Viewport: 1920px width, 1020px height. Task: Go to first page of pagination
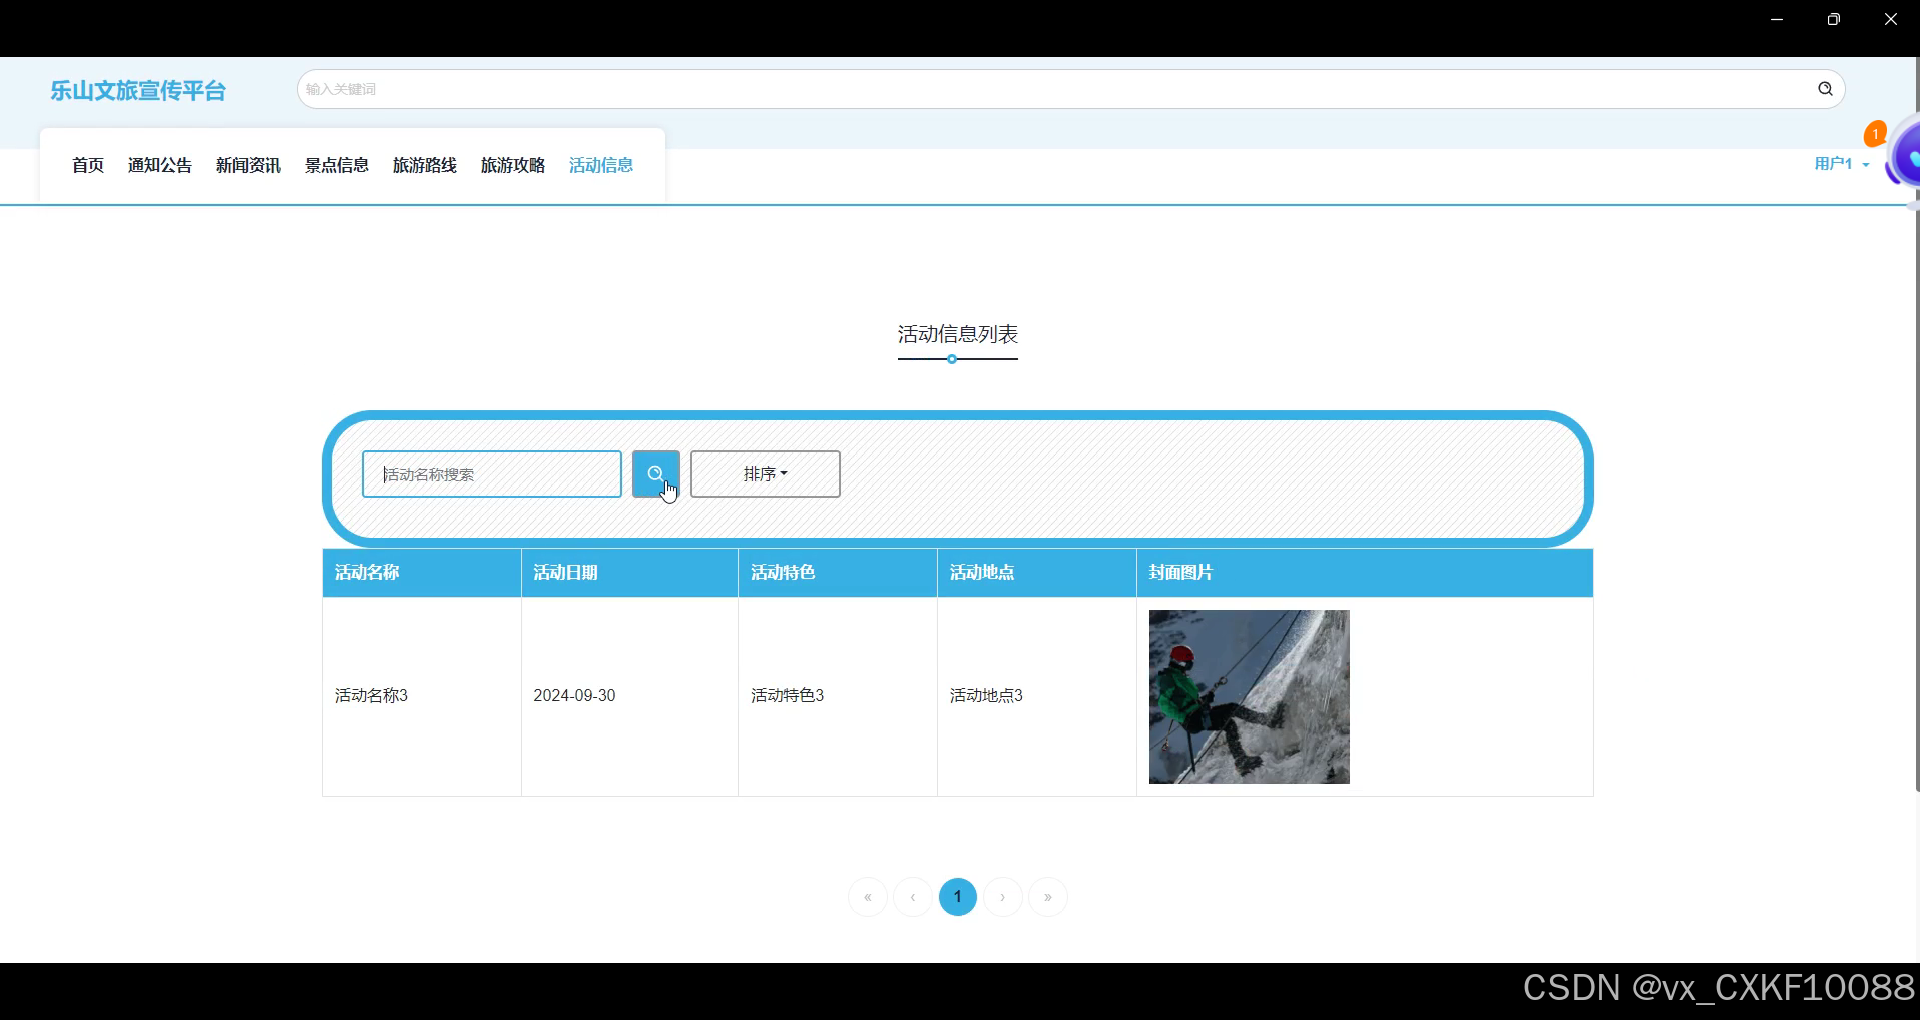click(868, 897)
